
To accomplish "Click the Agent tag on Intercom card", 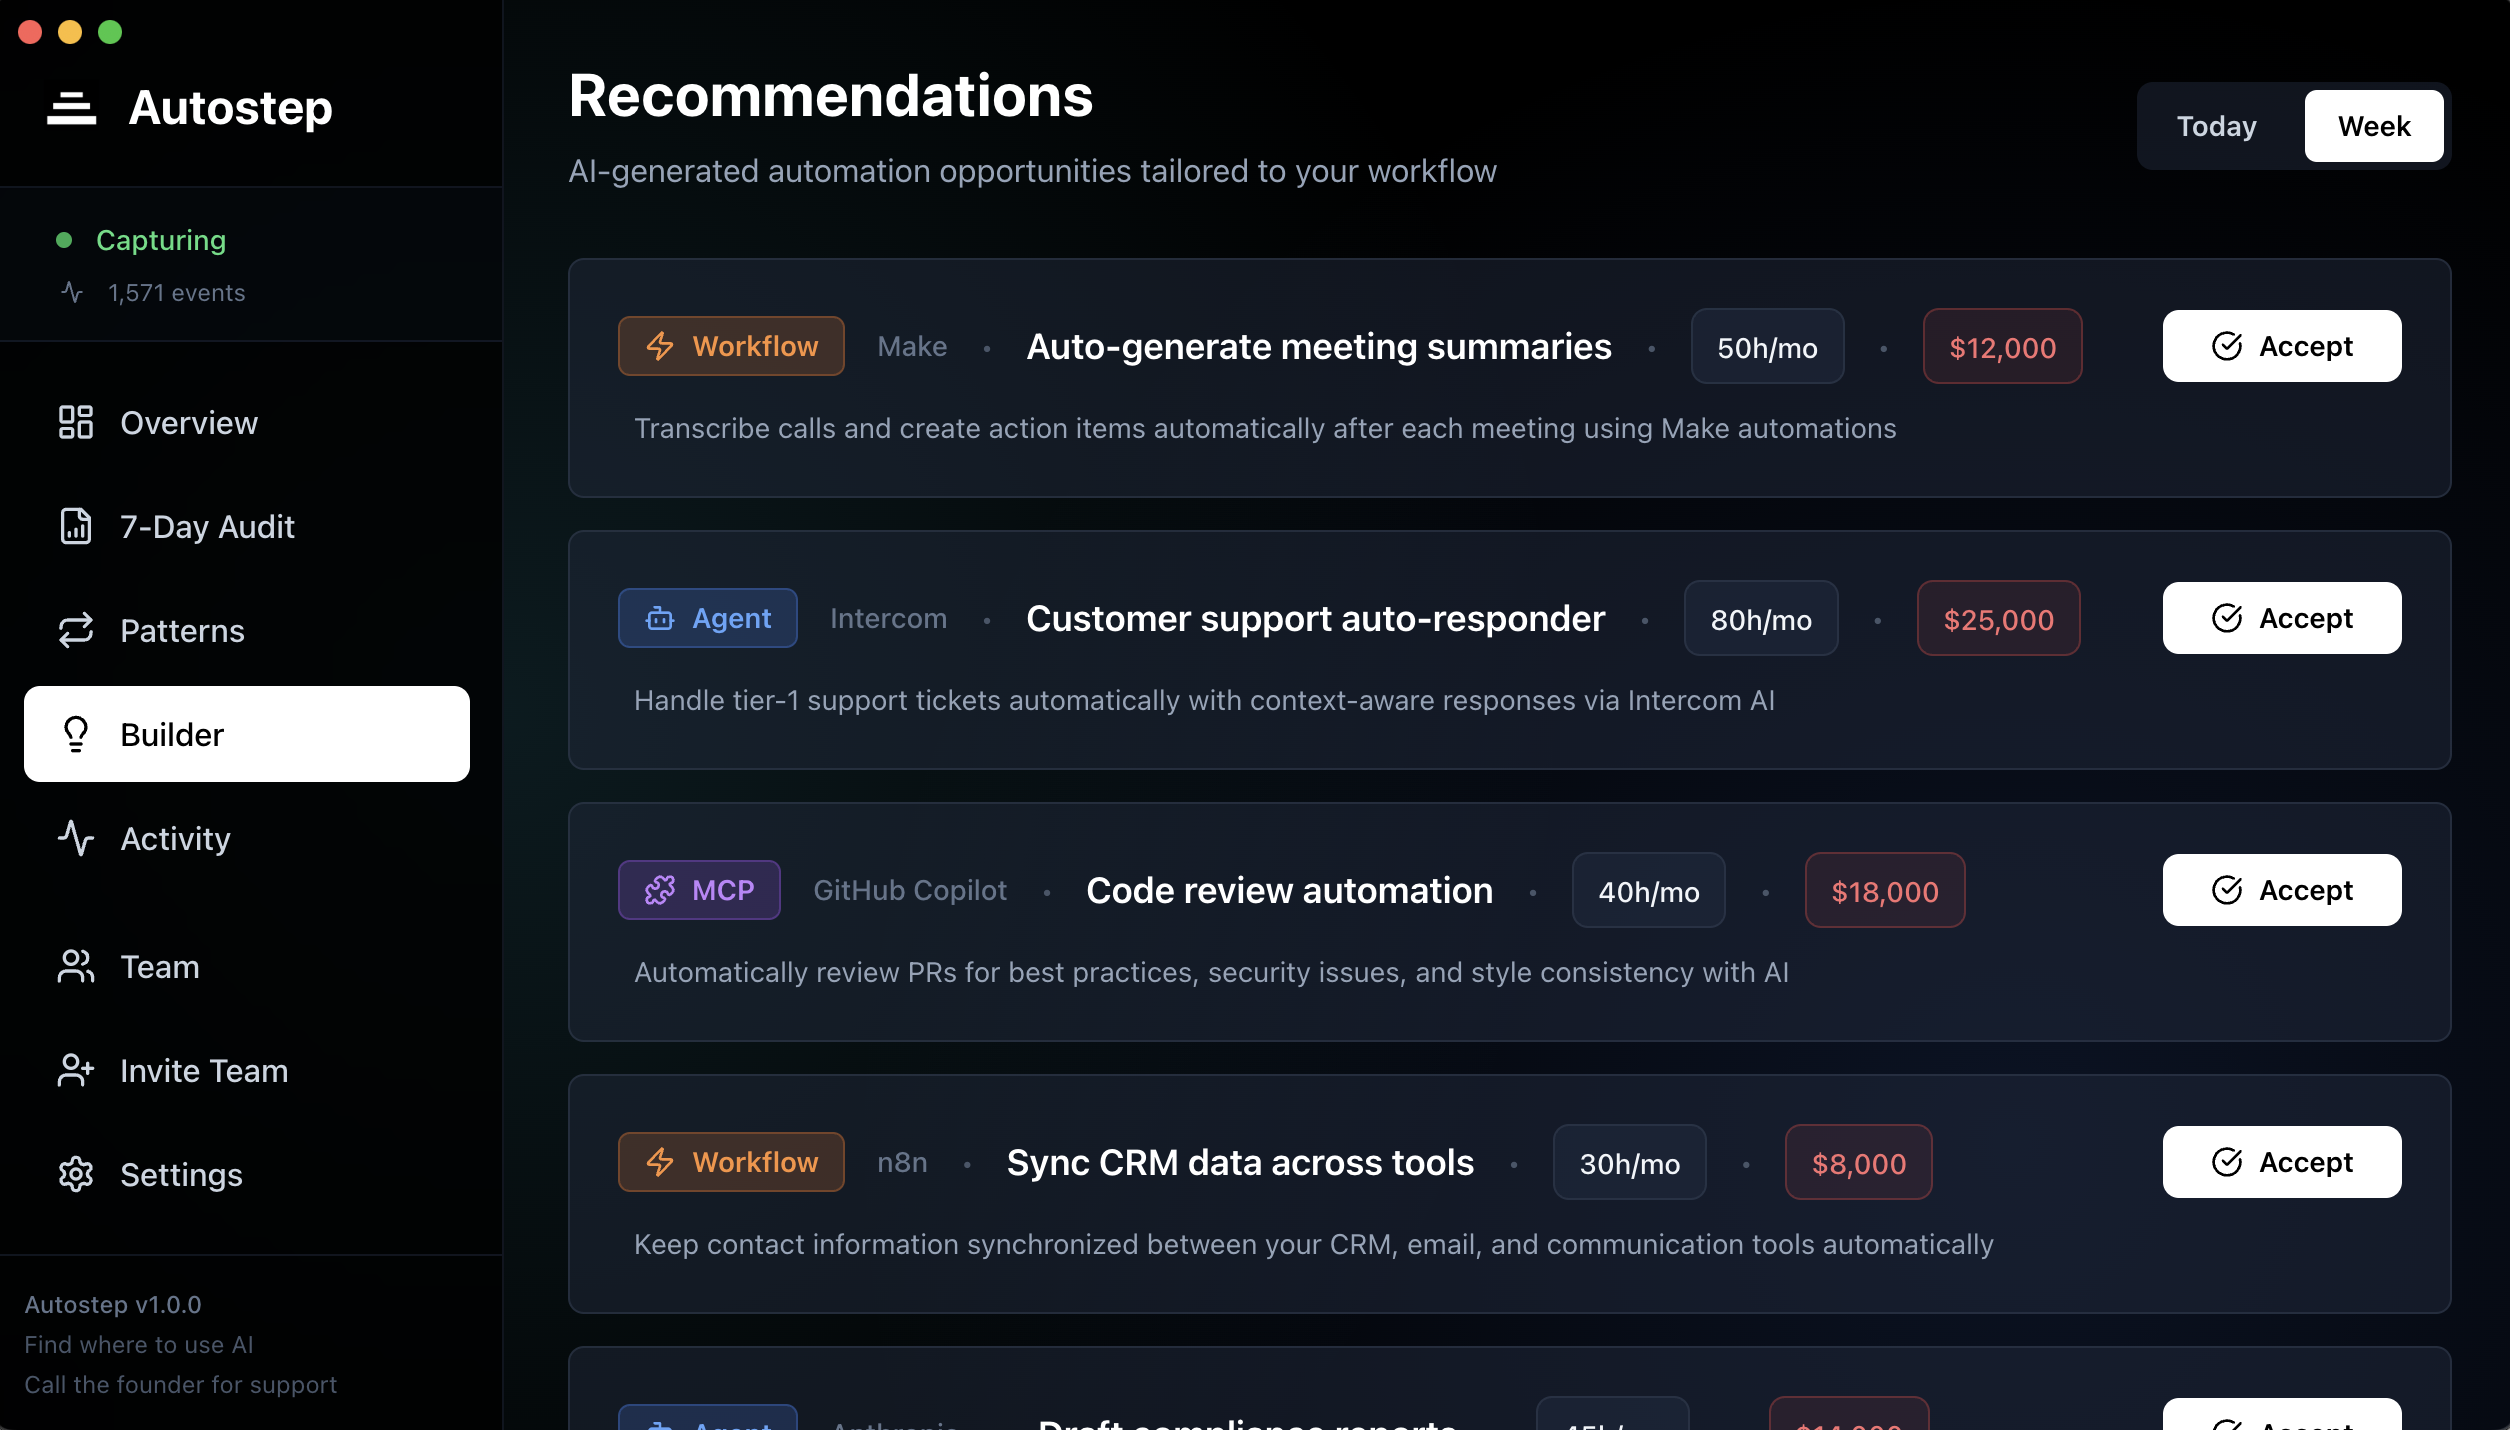I will tap(708, 619).
